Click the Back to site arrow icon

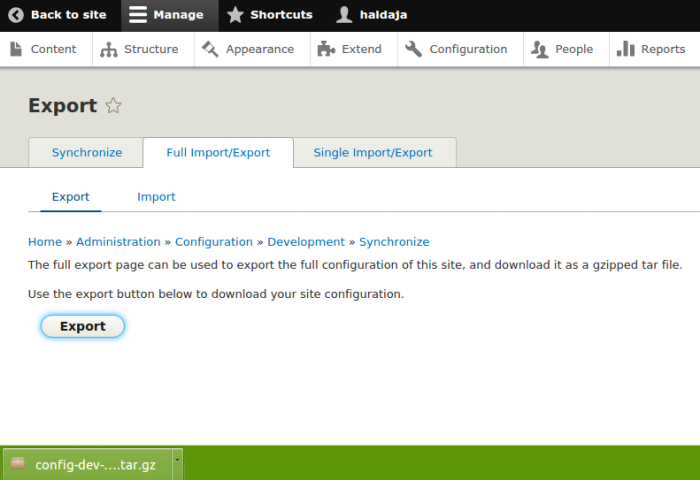16,15
